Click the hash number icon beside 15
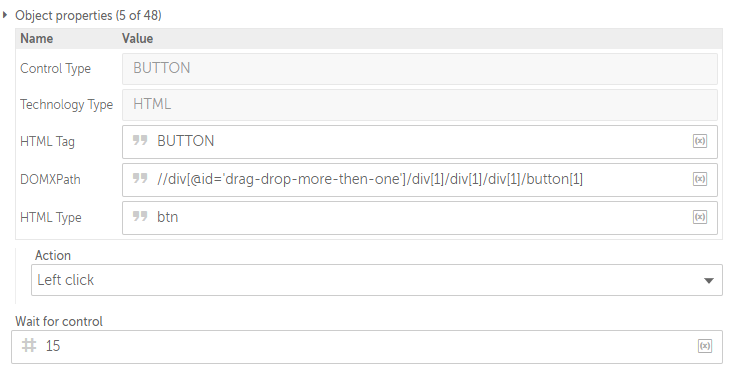 point(29,346)
